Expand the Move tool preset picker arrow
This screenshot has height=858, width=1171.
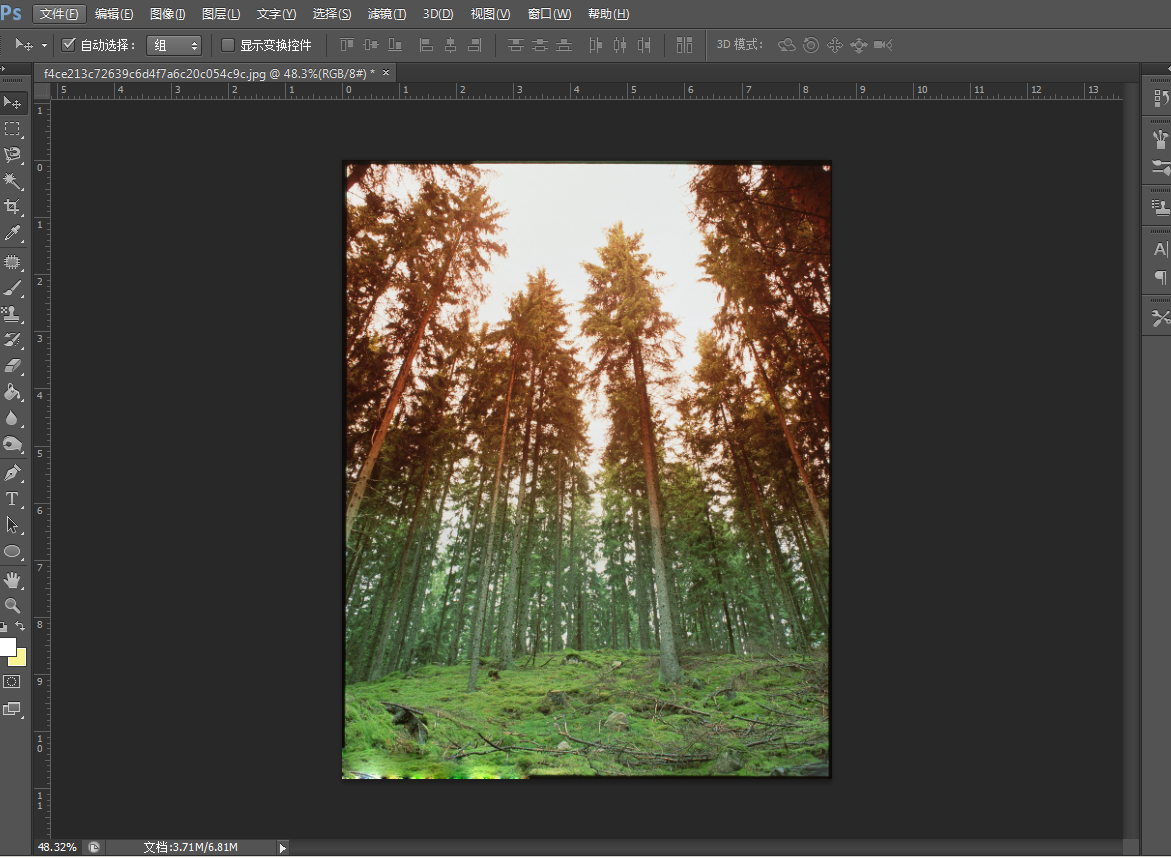[x=44, y=45]
